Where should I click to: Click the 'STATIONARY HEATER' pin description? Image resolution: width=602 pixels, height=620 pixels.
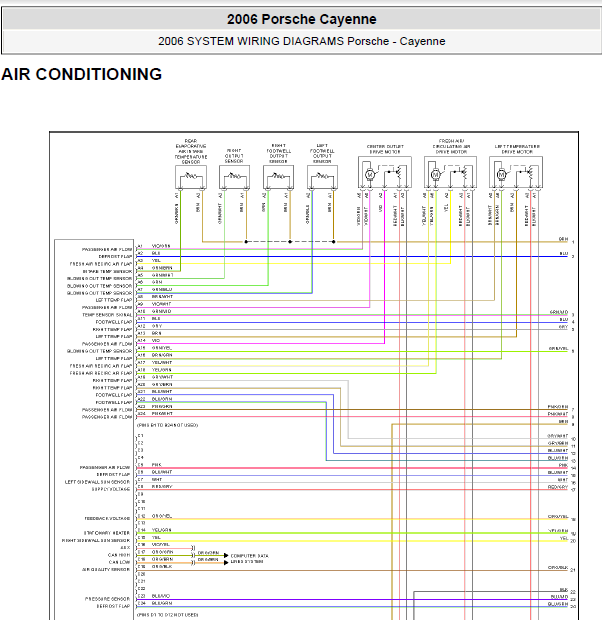tap(107, 533)
